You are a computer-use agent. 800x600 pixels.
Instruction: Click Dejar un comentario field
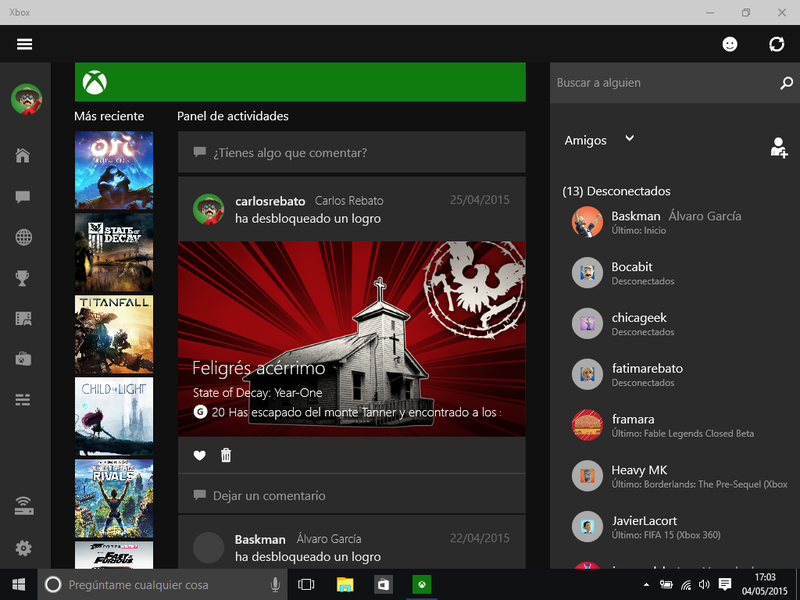pyautogui.click(x=352, y=495)
